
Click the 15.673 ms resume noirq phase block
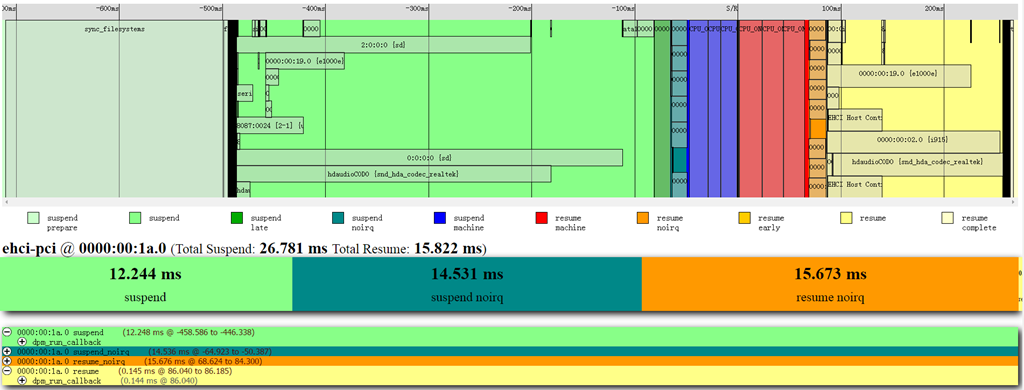tap(830, 284)
